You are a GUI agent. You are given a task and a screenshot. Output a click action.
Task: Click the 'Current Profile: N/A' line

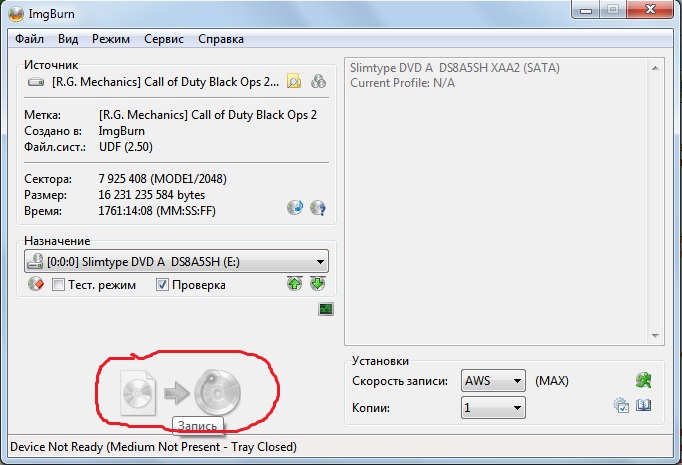coord(402,83)
